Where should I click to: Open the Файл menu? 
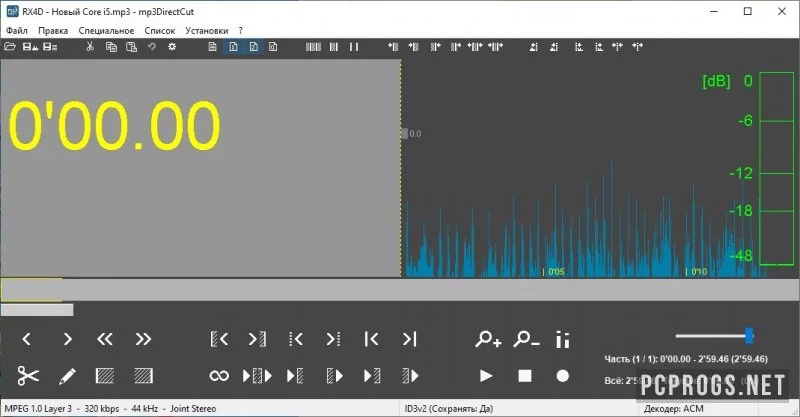pos(17,31)
